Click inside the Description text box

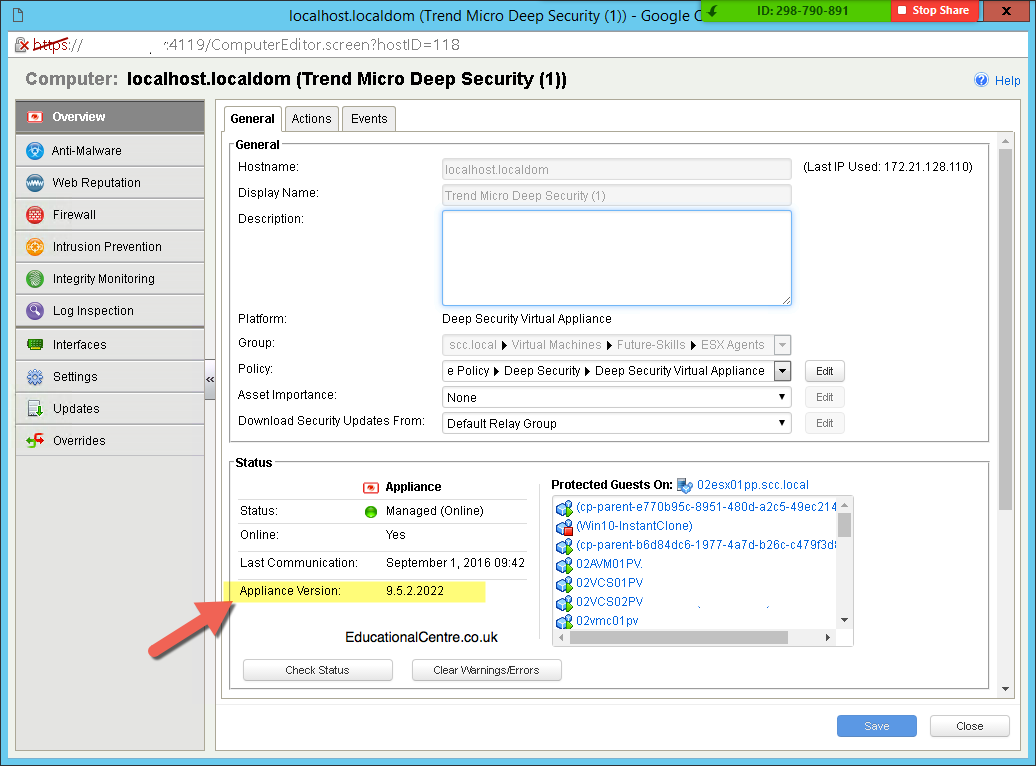click(x=616, y=258)
